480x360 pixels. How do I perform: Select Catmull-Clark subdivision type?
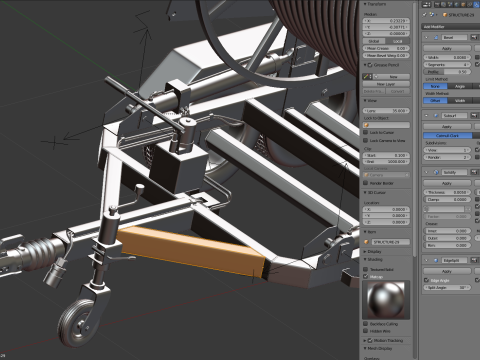[448, 136]
